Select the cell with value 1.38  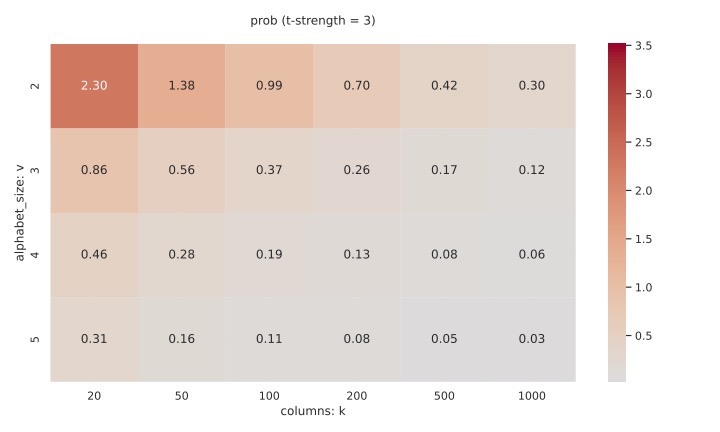tap(181, 86)
